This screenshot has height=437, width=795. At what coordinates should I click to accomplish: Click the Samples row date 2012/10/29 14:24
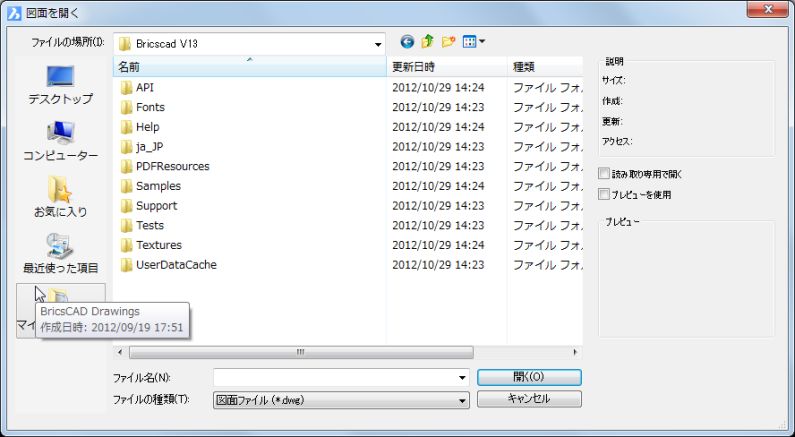point(438,186)
